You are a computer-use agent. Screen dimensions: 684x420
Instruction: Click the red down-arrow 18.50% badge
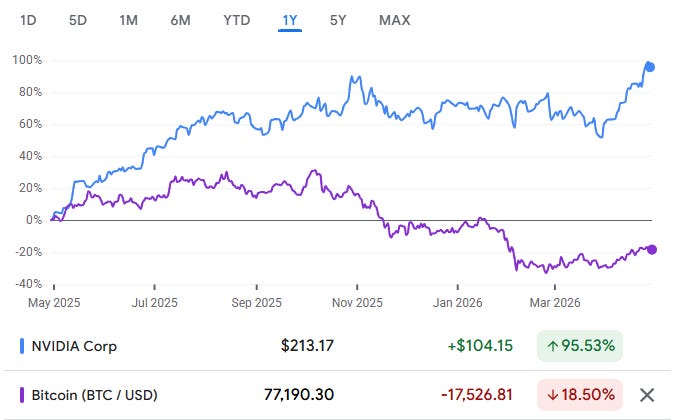[580, 395]
